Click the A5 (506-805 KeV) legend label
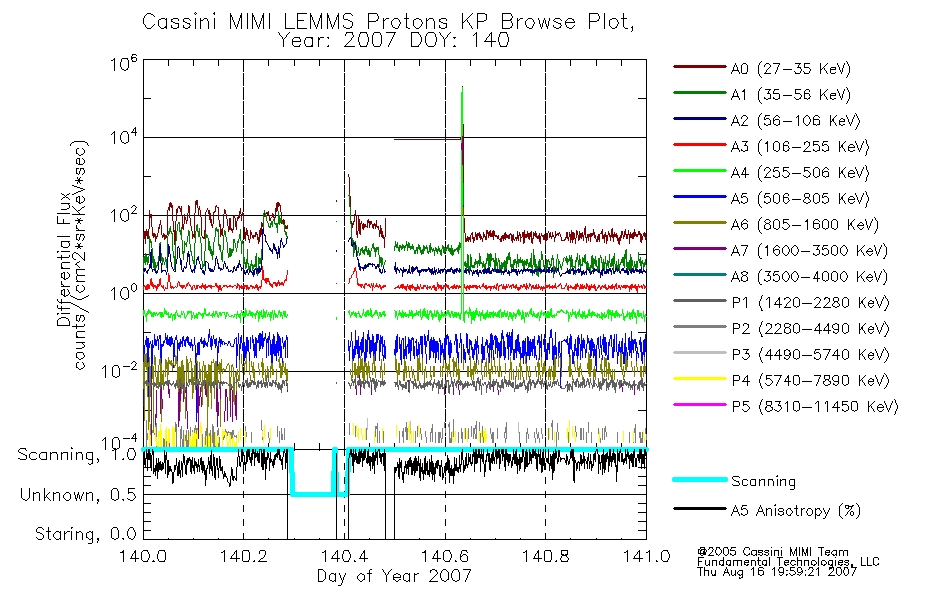Image resolution: width=950 pixels, height=600 pixels. (x=800, y=199)
